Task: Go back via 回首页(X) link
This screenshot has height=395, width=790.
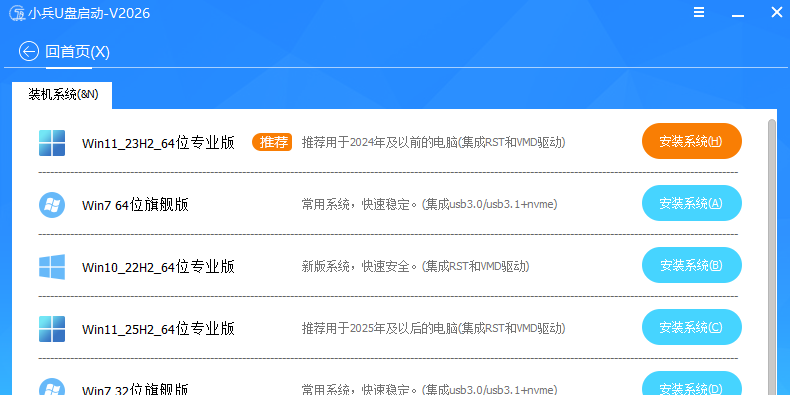Action: (x=77, y=51)
